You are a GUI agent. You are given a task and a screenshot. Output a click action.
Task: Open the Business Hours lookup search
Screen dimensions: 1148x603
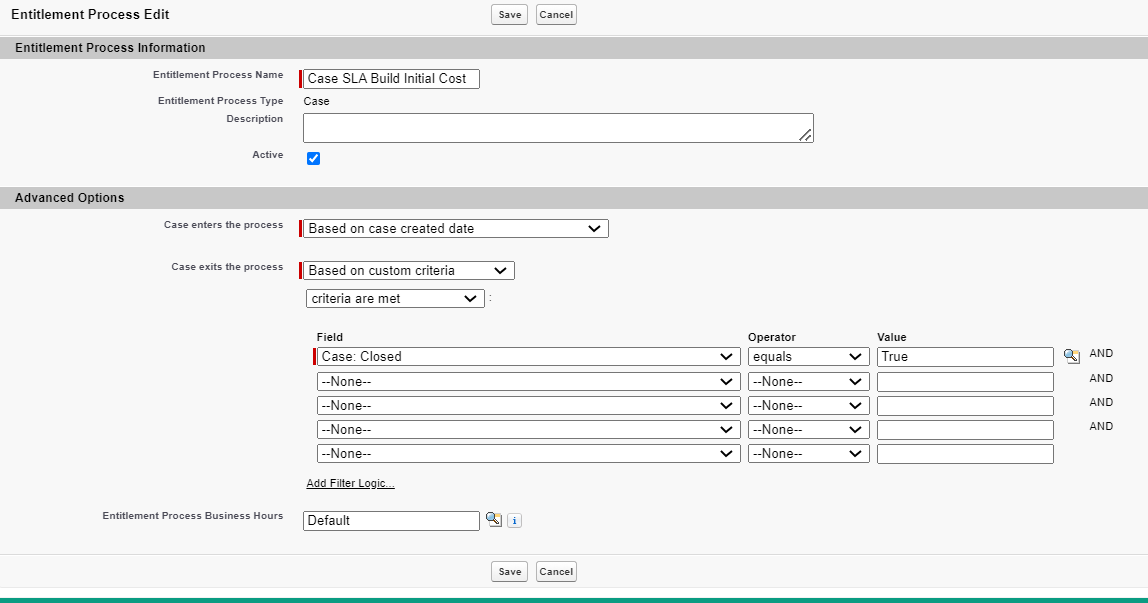[x=493, y=520]
